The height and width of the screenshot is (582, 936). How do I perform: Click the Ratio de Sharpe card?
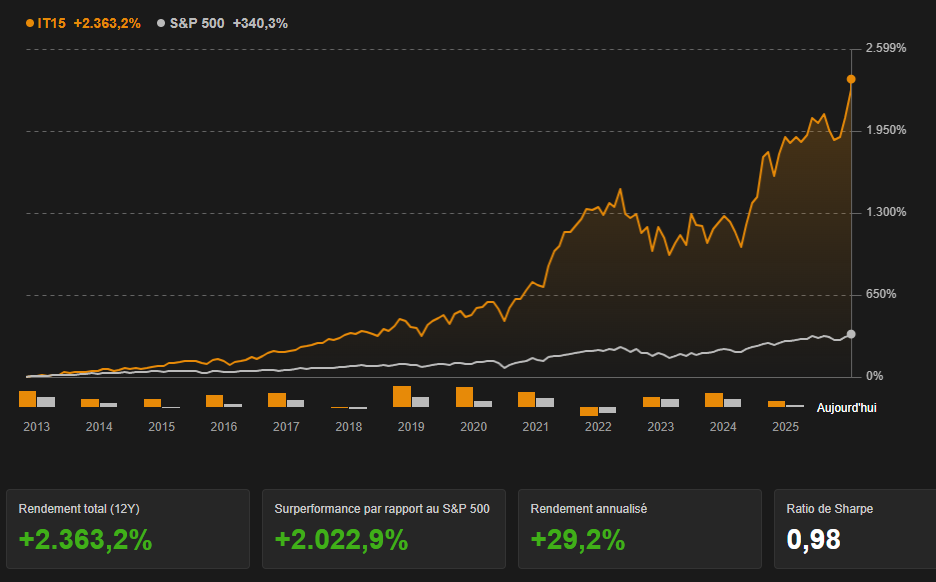tap(851, 528)
